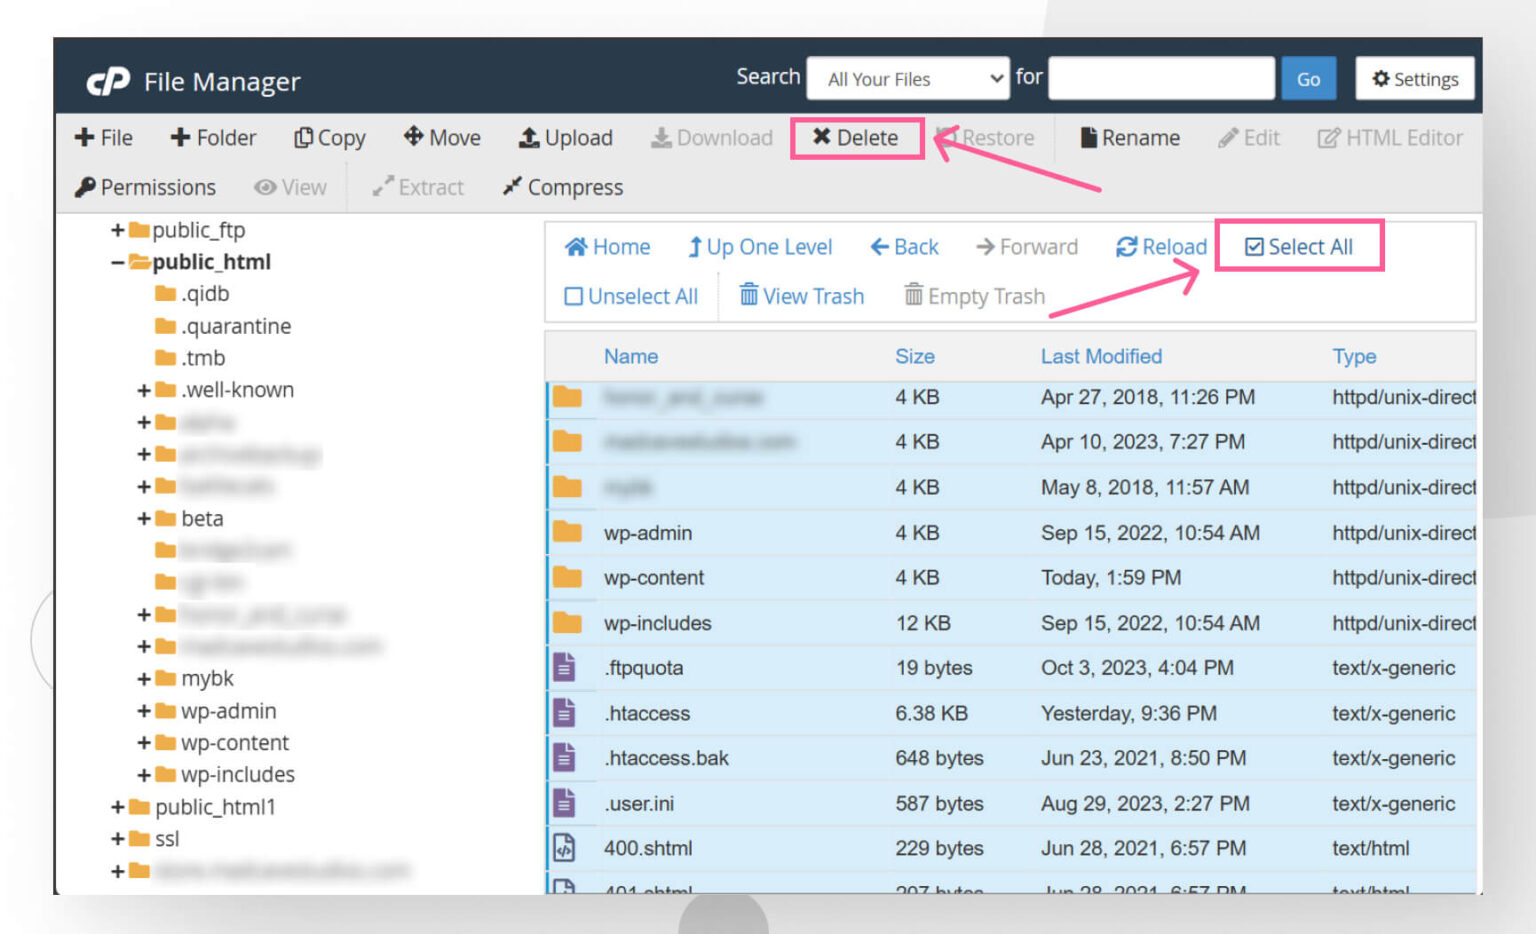Image resolution: width=1536 pixels, height=934 pixels.
Task: Copy the selected items
Action: (x=329, y=138)
